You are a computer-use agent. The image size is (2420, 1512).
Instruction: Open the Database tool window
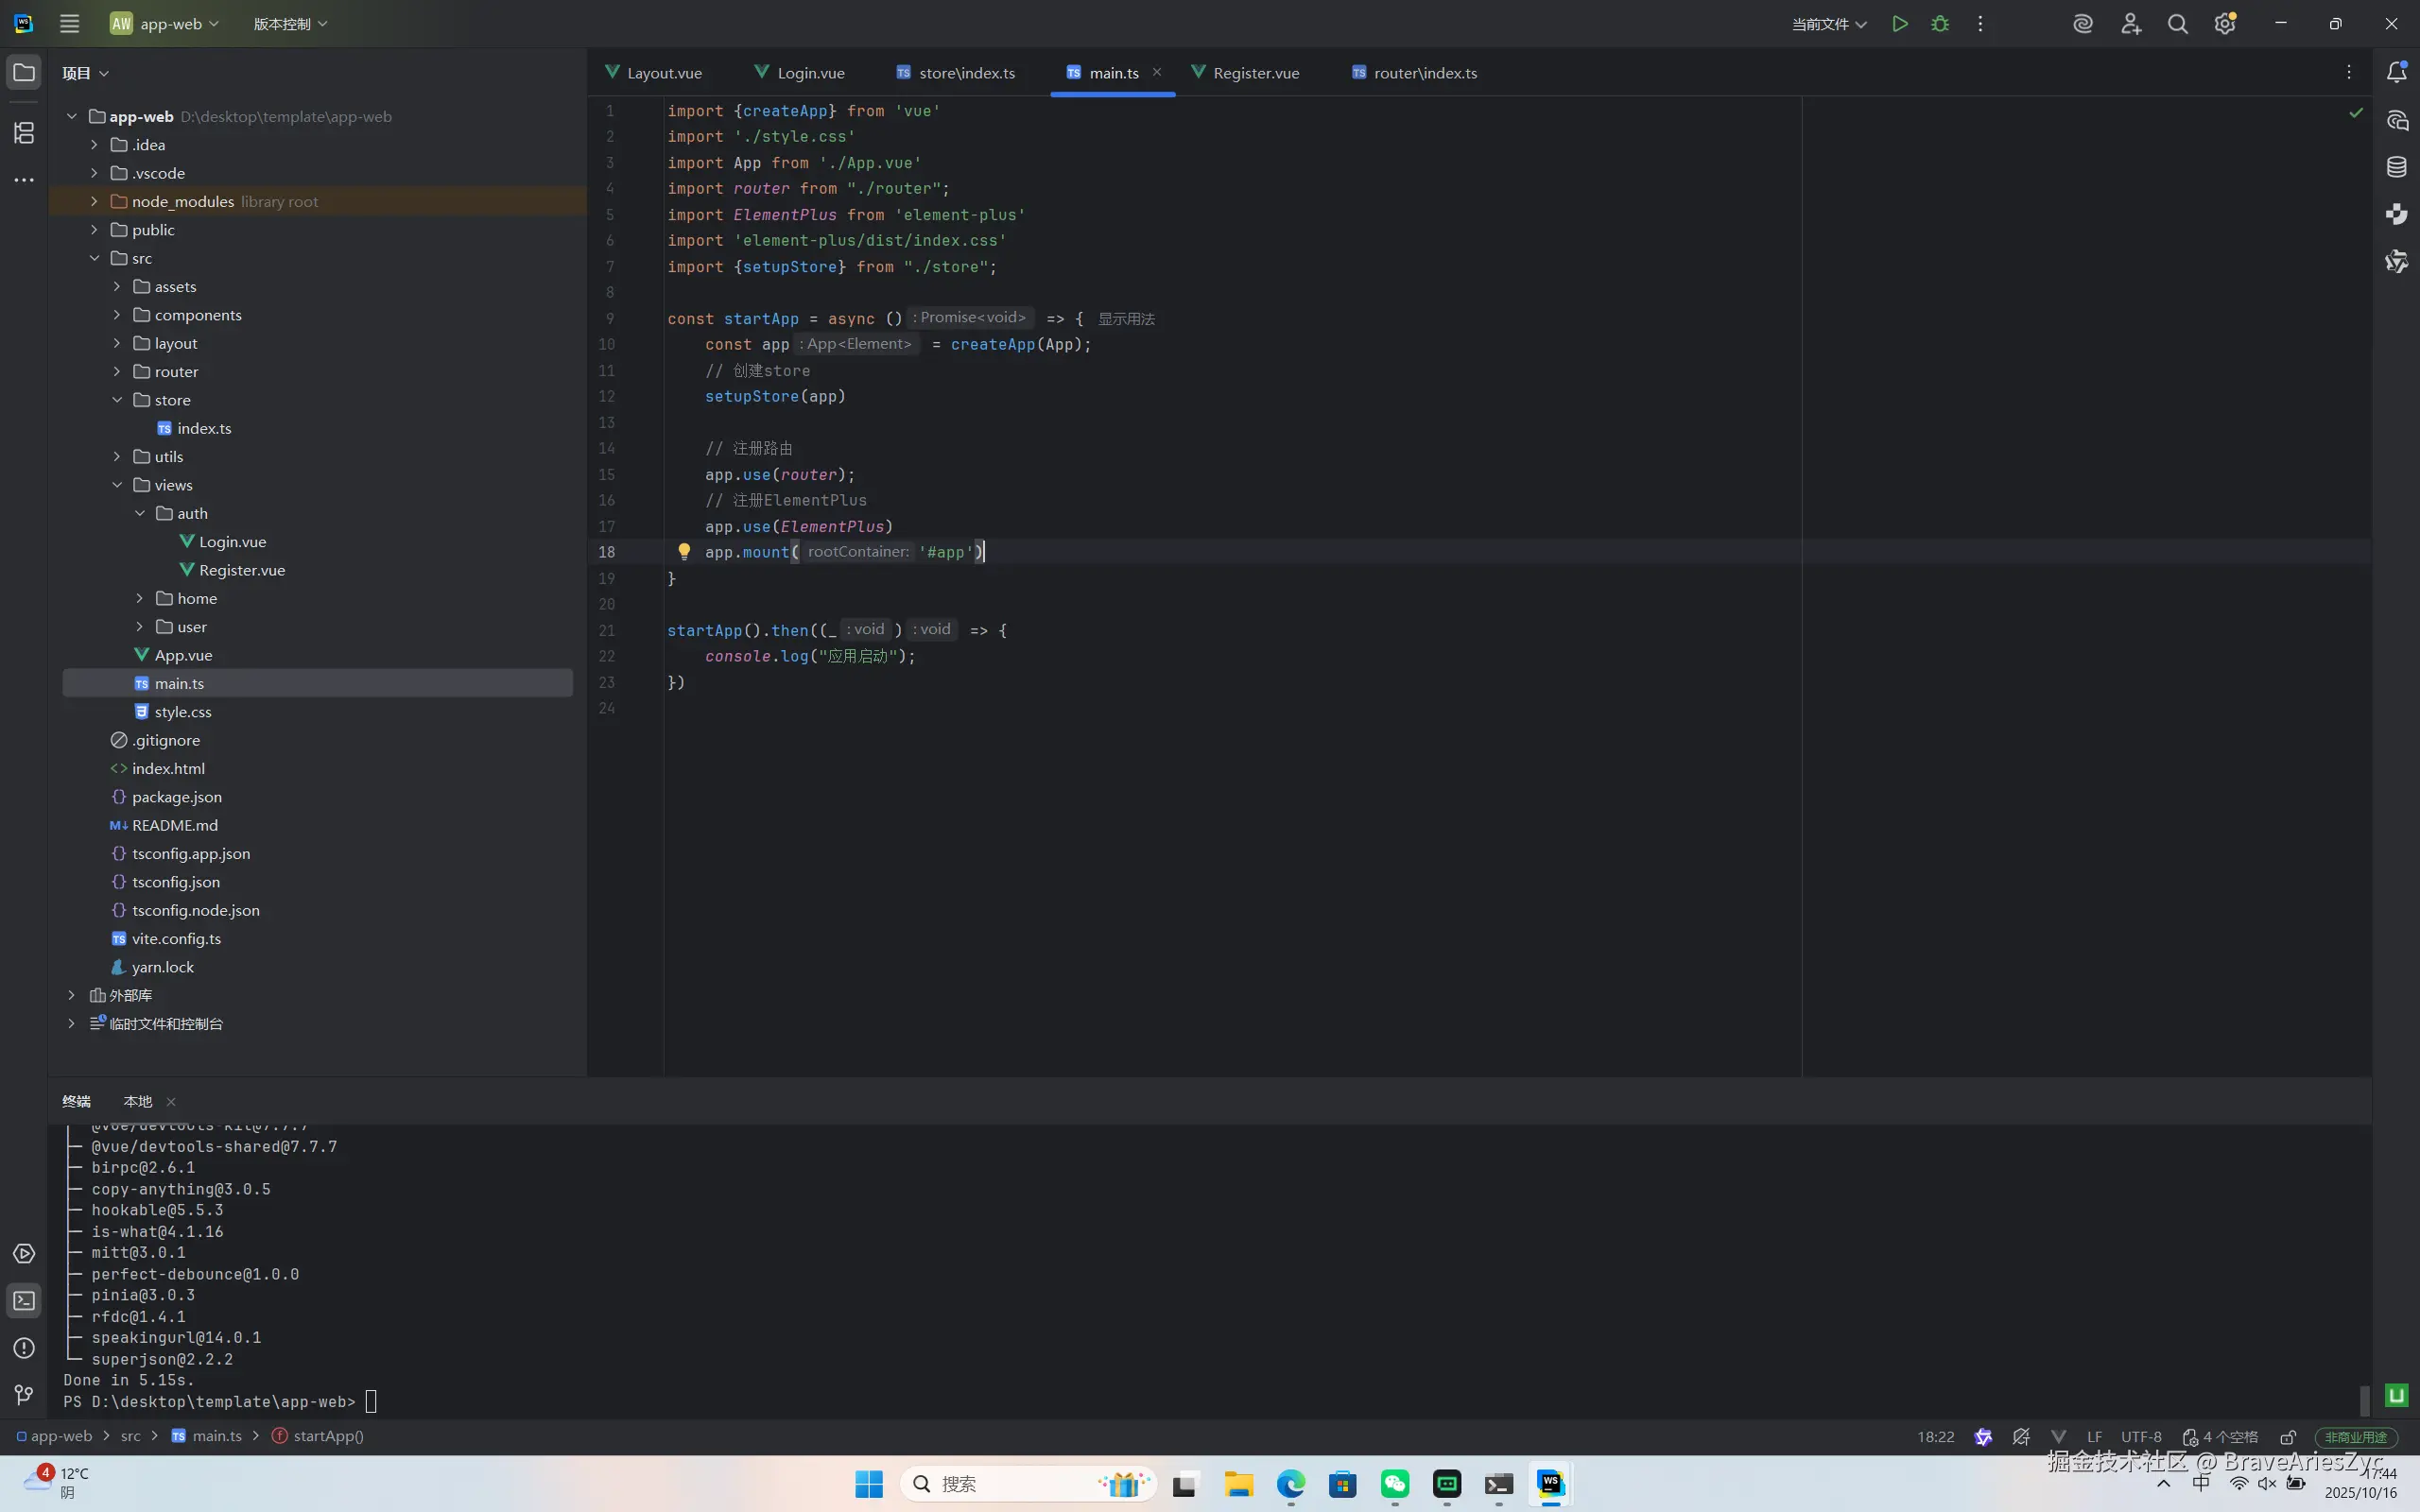(2396, 167)
